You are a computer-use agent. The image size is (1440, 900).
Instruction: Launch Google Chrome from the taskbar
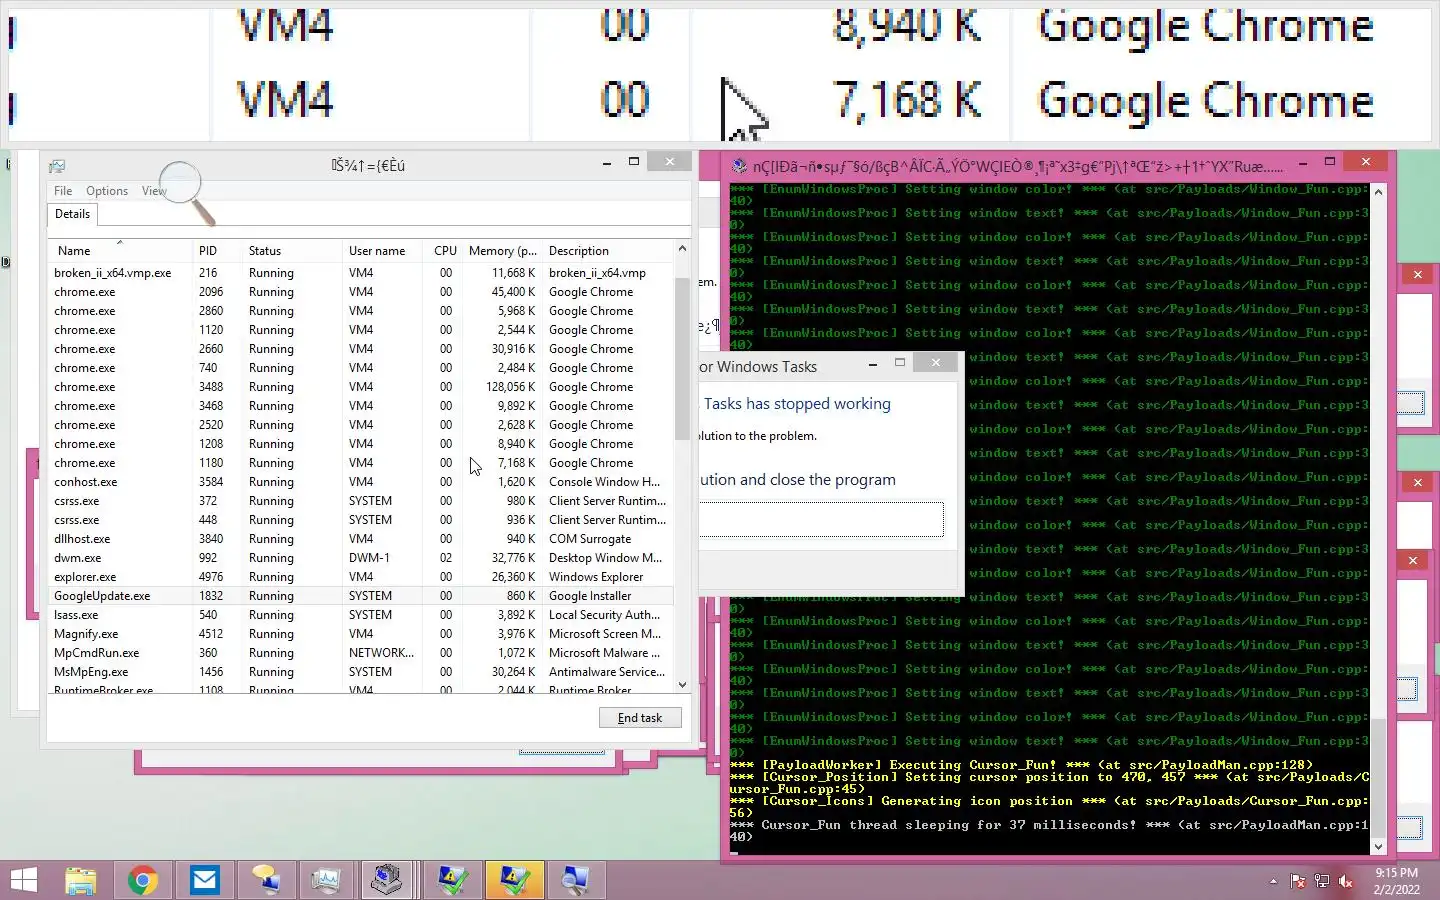pos(142,880)
